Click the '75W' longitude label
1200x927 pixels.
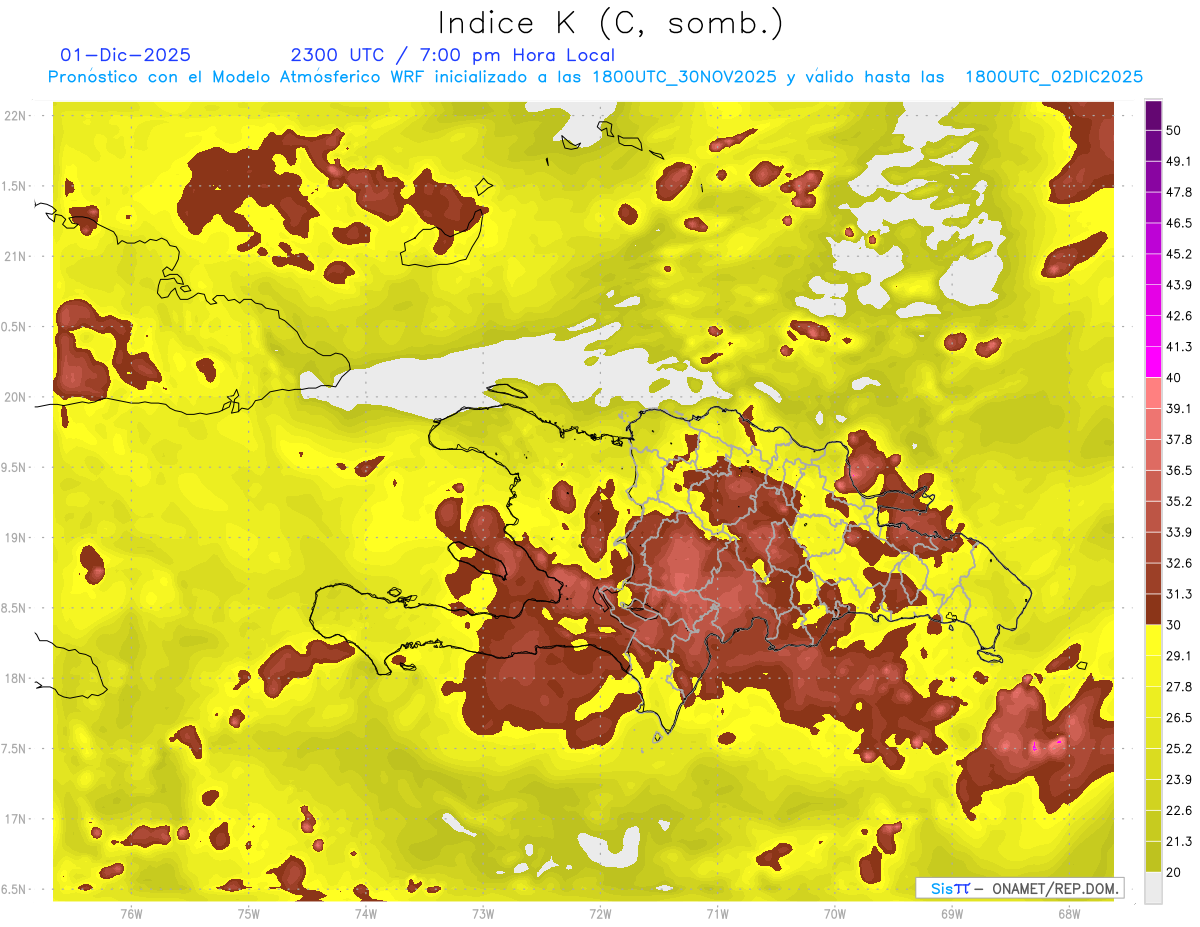248,914
